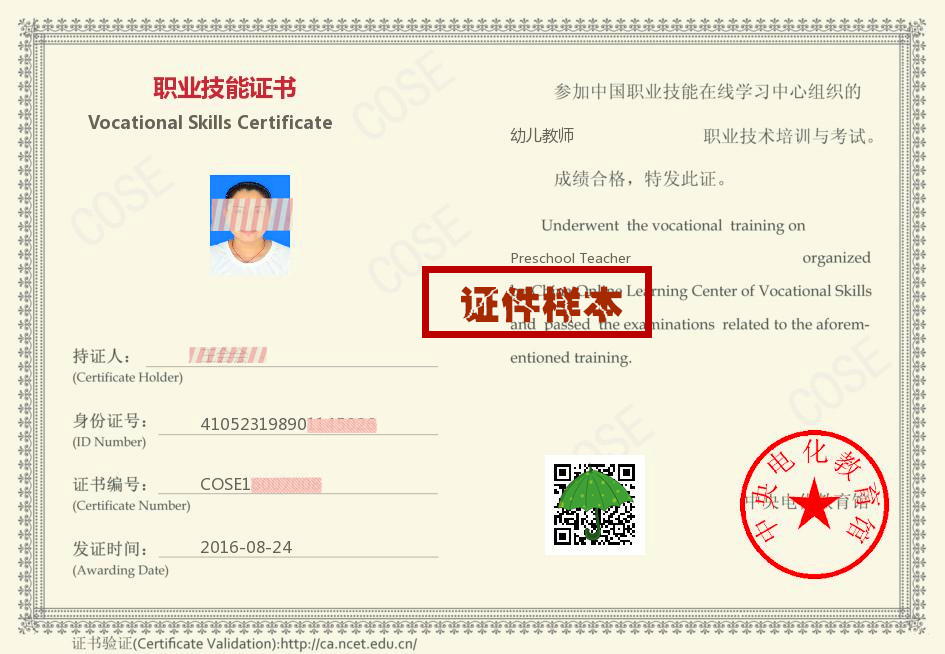
Task: Click the red 证件样本 sample stamp
Action: coord(537,302)
